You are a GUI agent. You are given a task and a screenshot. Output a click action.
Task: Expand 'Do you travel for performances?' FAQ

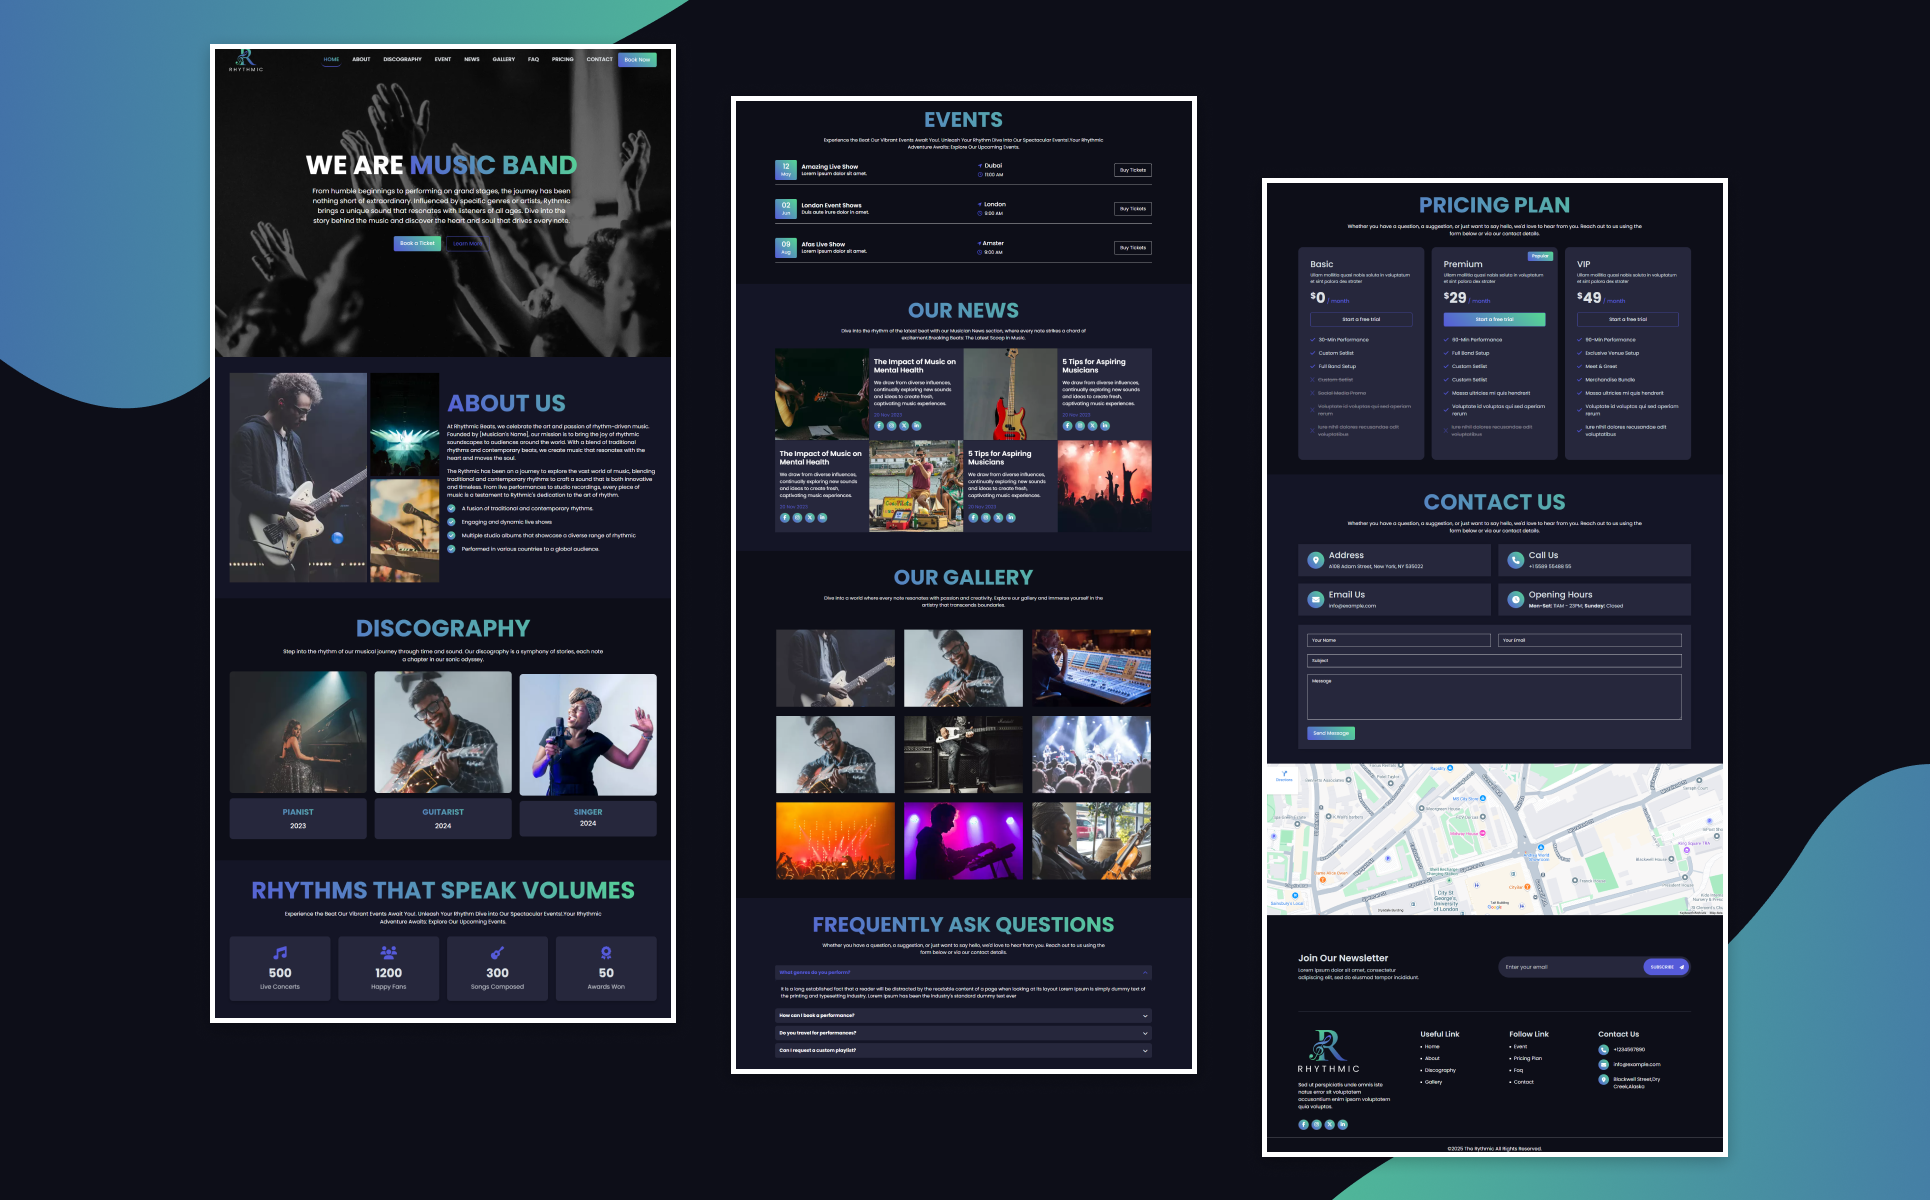(963, 1033)
